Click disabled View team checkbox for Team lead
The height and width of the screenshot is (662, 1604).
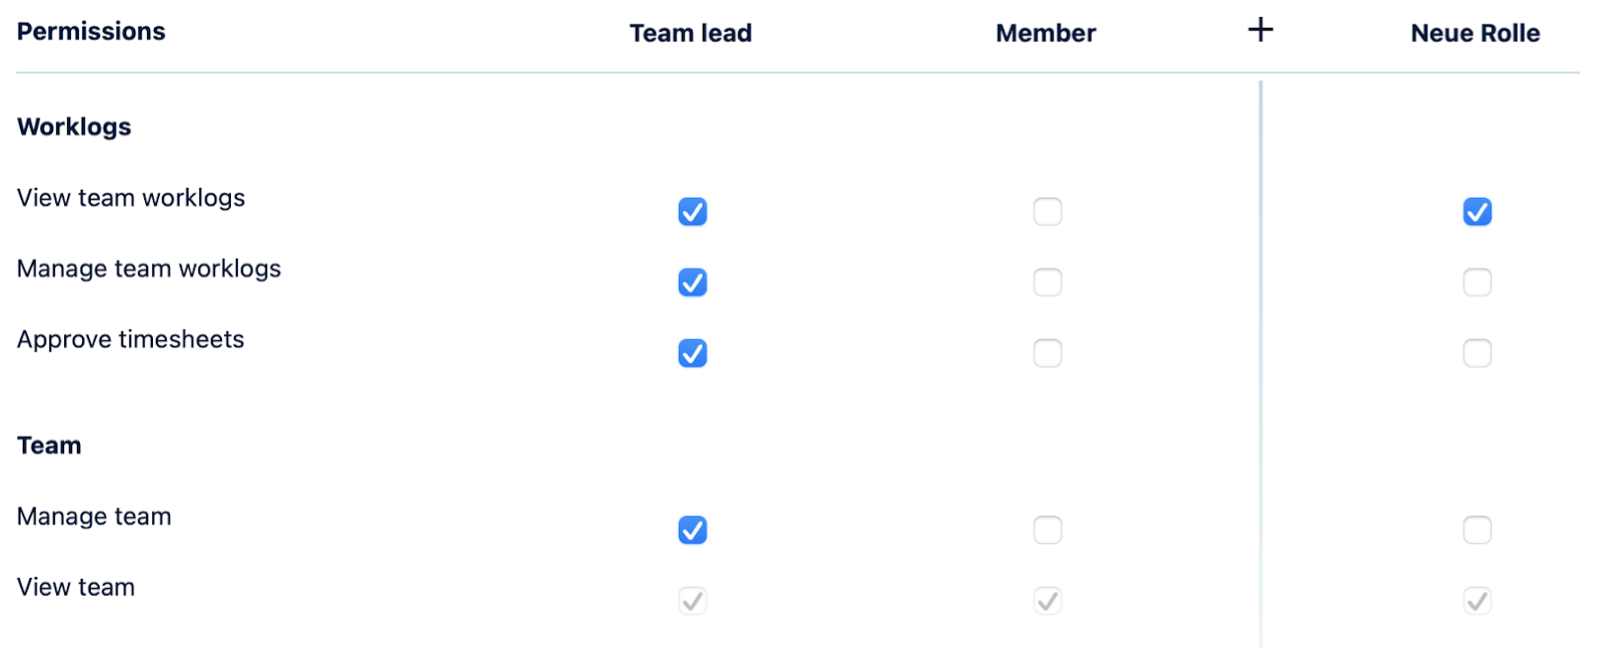692,601
